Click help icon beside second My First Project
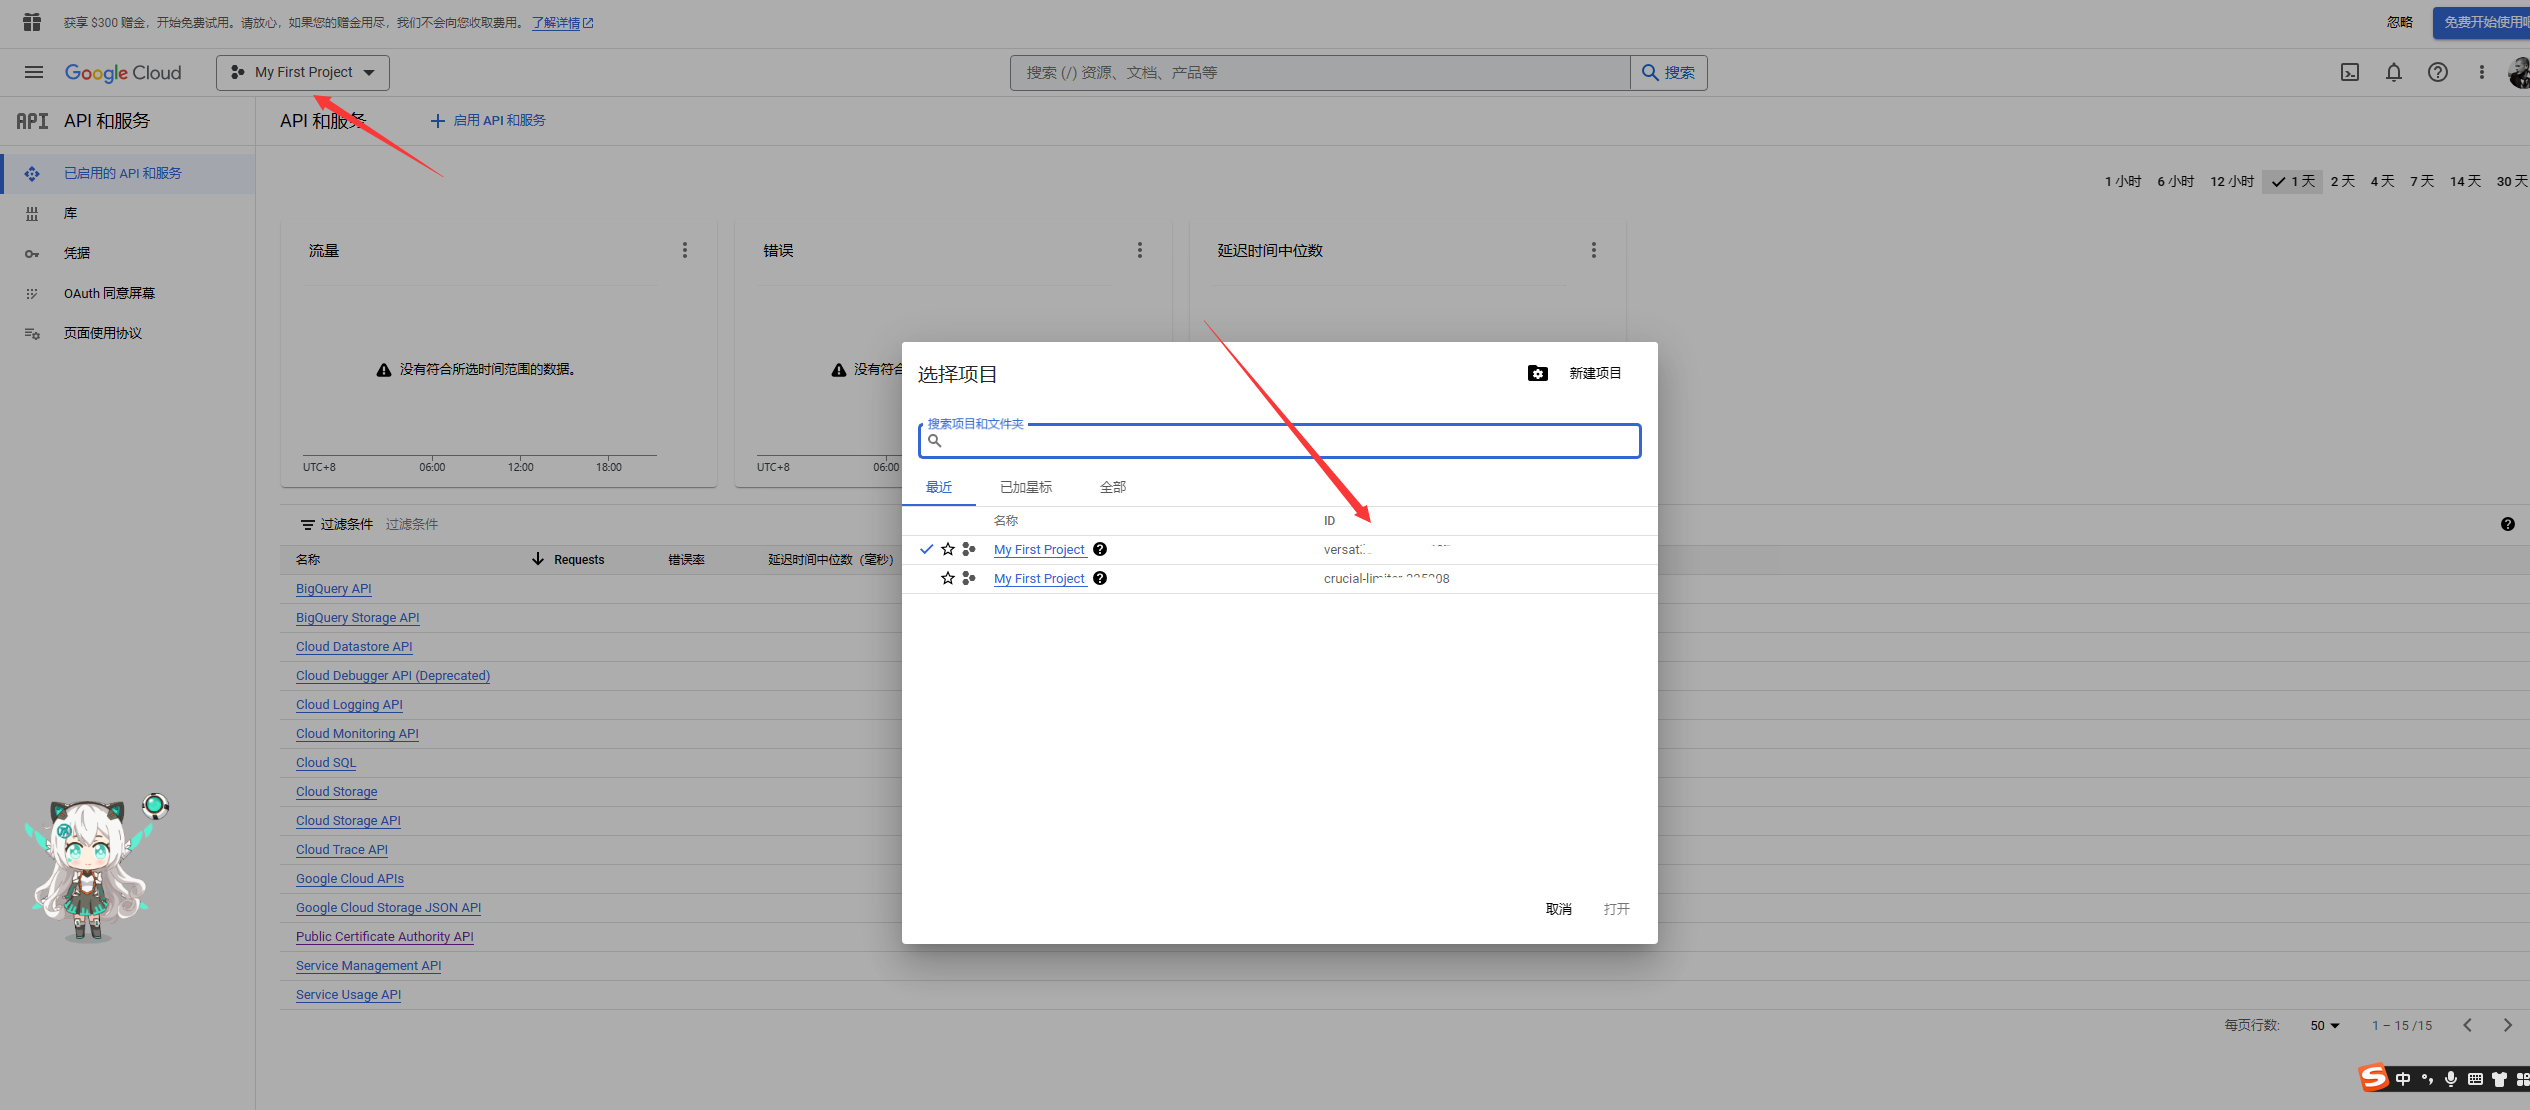Image resolution: width=2530 pixels, height=1110 pixels. pyautogui.click(x=1100, y=578)
